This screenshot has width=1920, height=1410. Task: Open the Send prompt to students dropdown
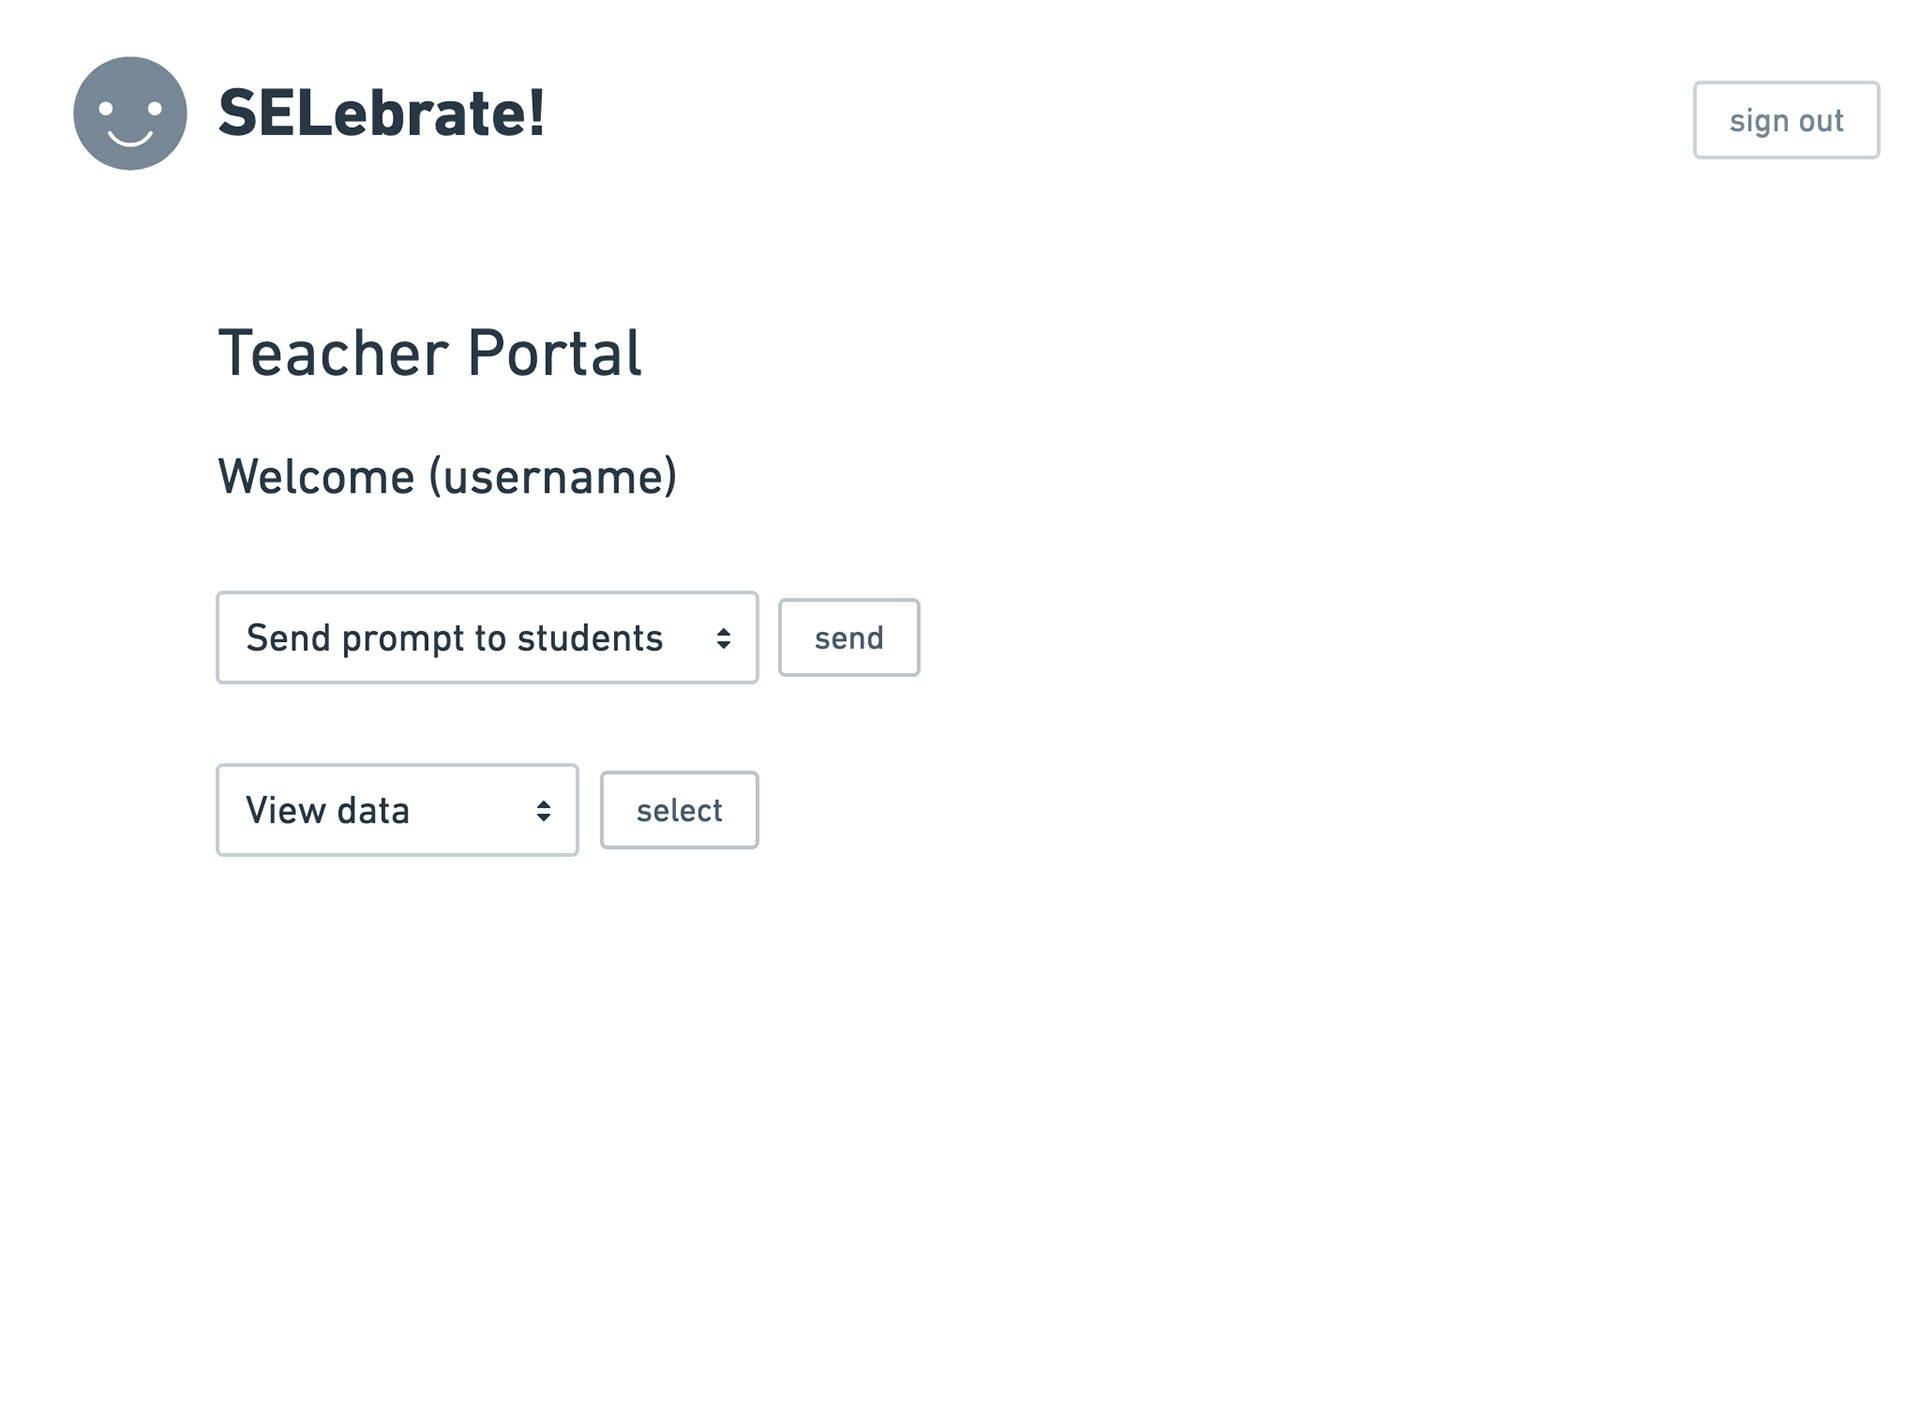(x=486, y=638)
